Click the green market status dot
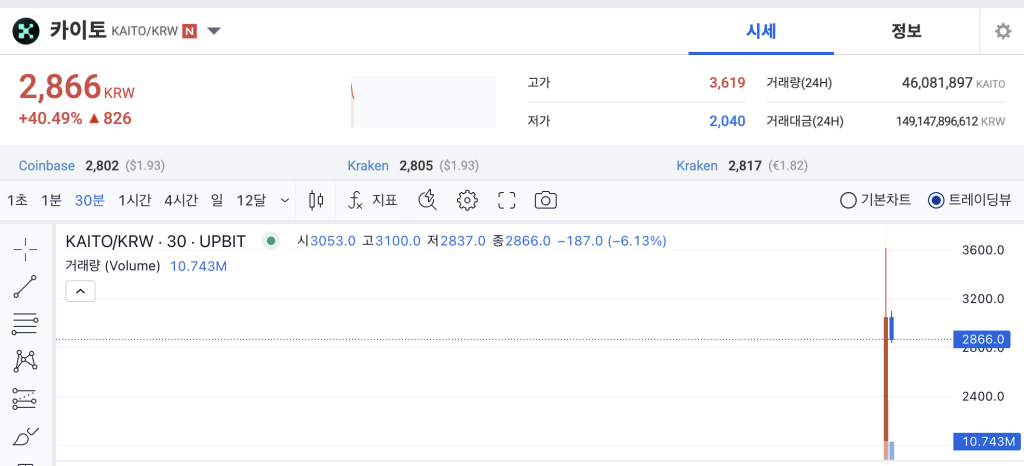The image size is (1024, 466). [x=270, y=241]
